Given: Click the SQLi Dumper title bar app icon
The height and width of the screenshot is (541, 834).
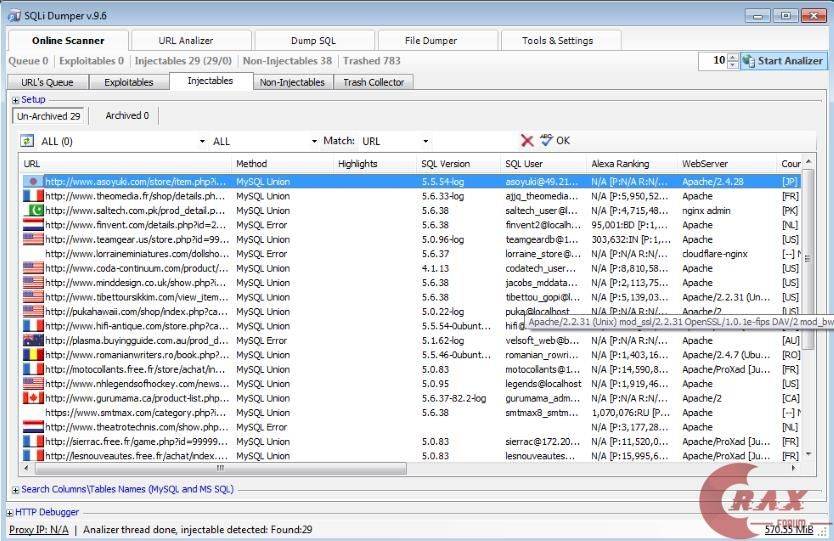Looking at the screenshot, I should tap(14, 14).
